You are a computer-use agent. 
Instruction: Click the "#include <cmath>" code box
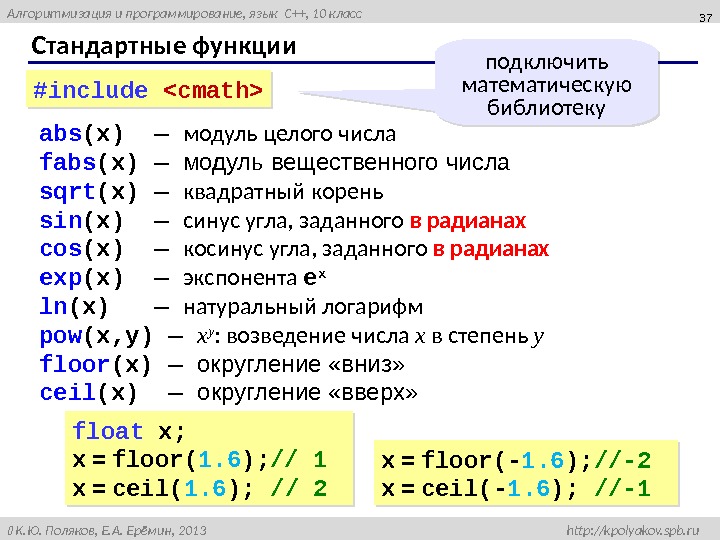click(x=149, y=90)
